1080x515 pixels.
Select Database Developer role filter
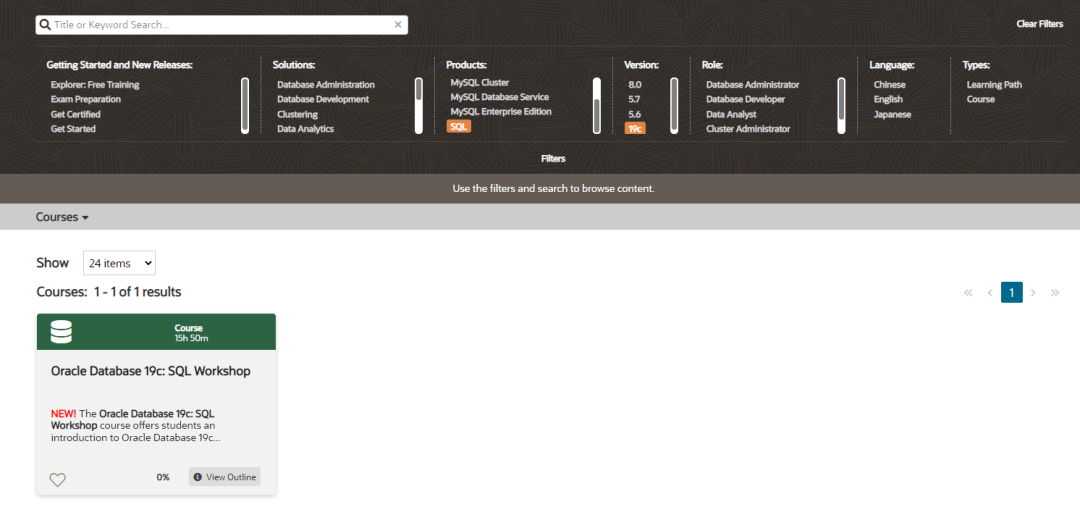pyautogui.click(x=747, y=99)
